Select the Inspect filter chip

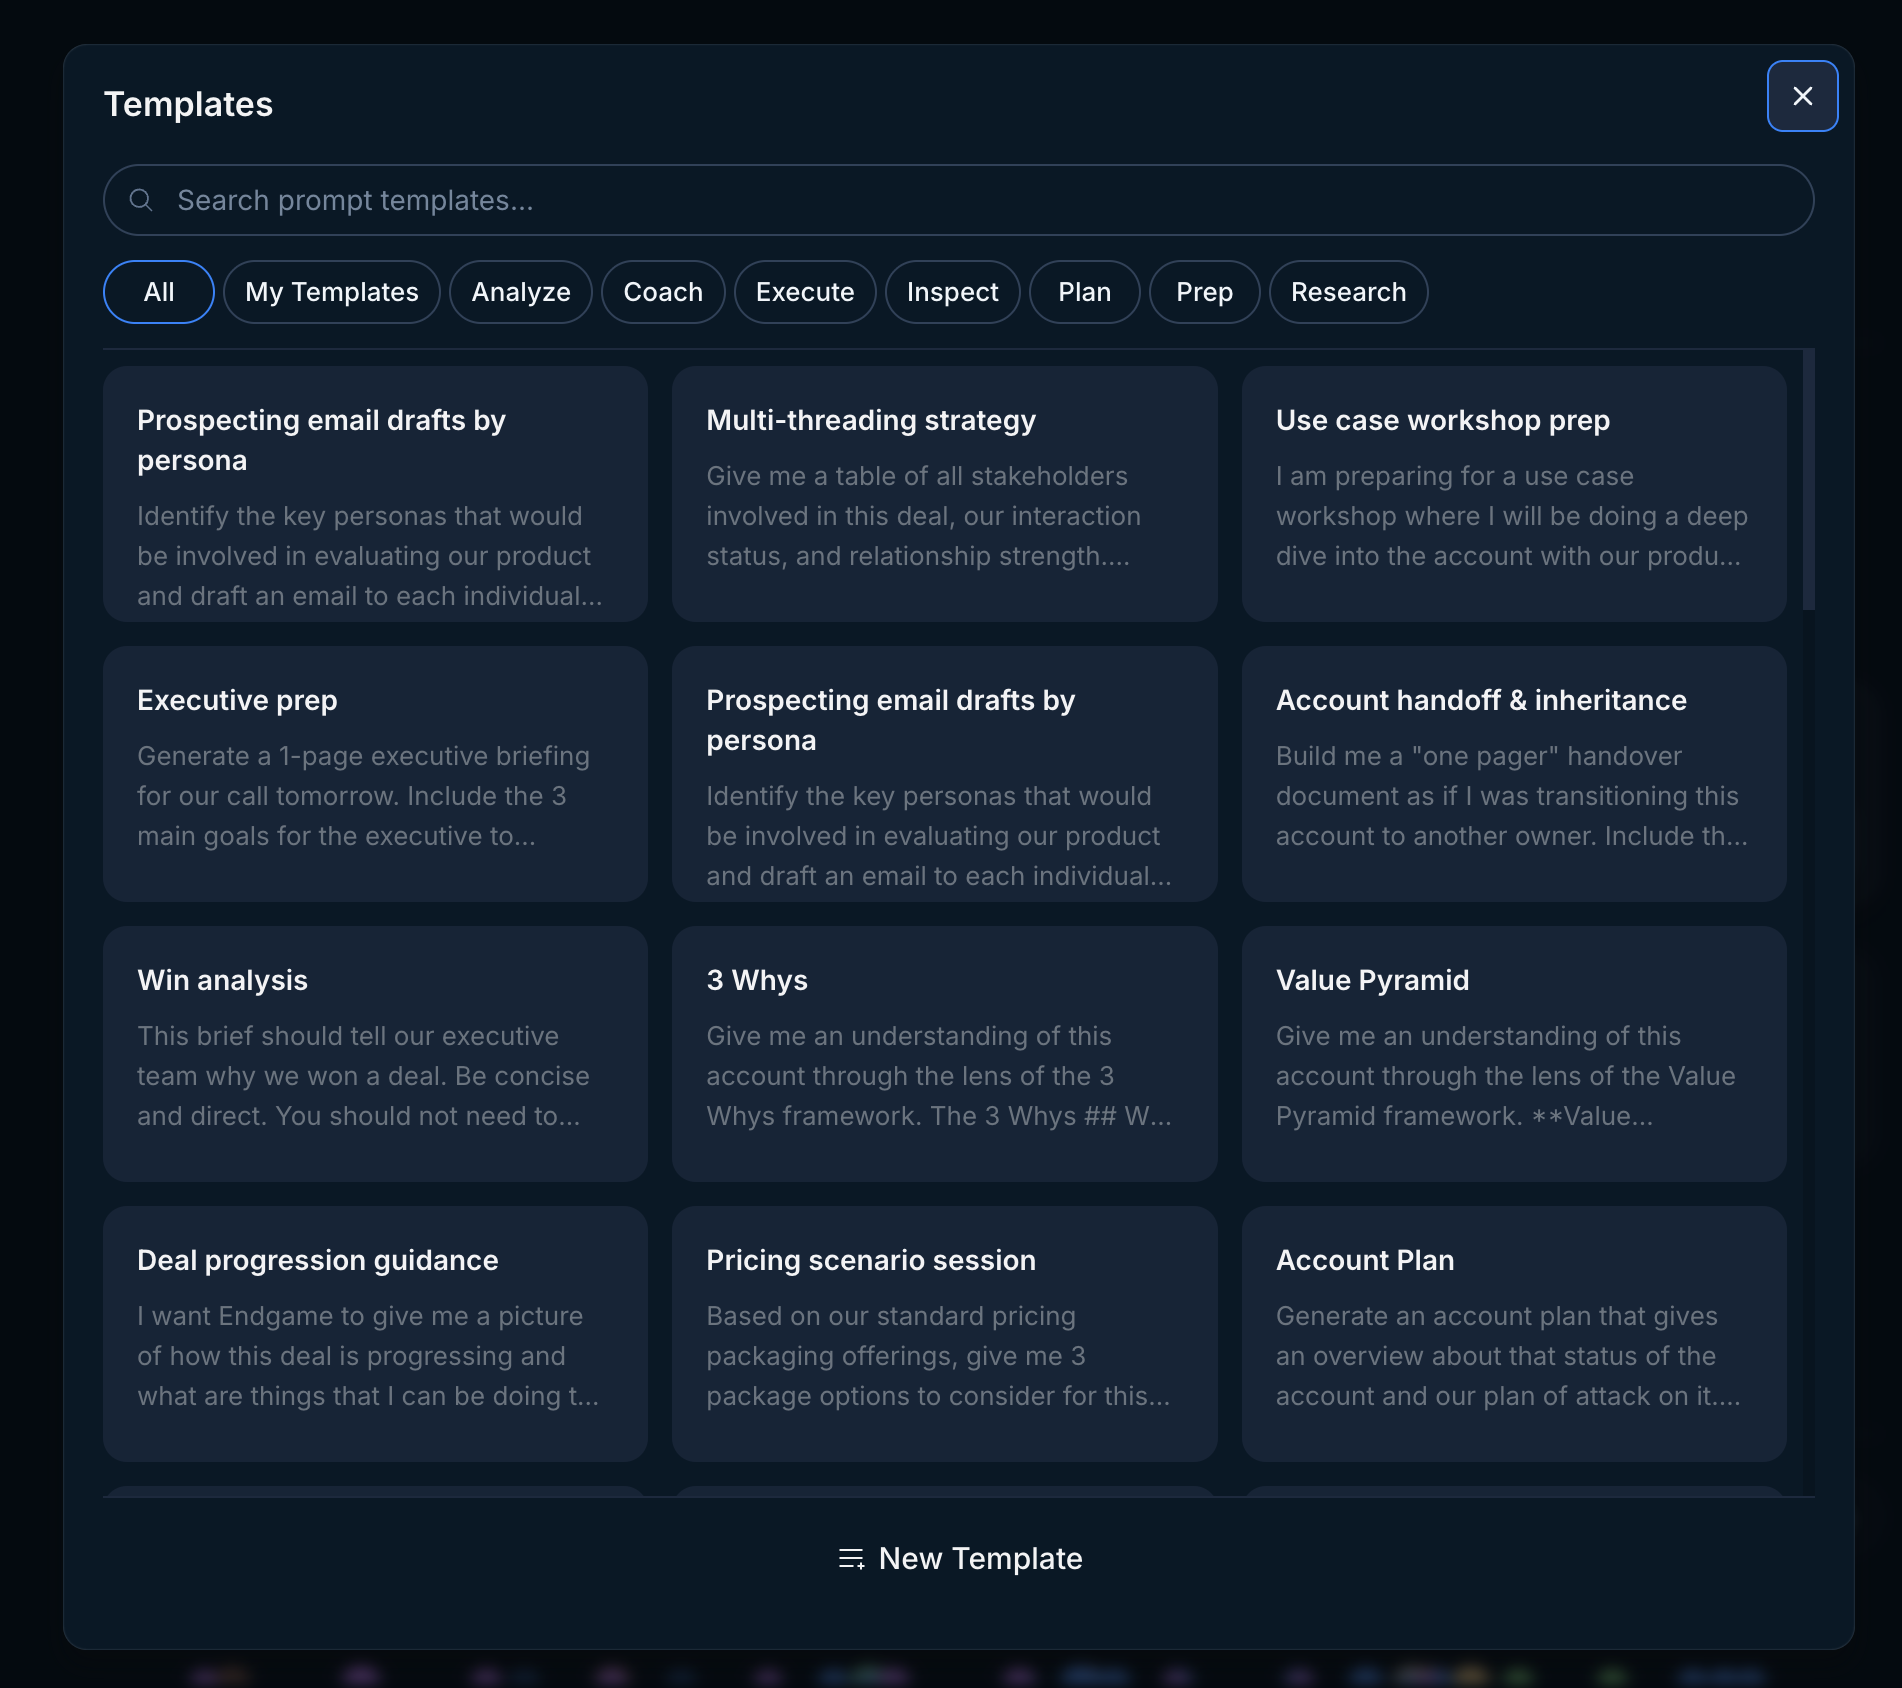coord(953,292)
